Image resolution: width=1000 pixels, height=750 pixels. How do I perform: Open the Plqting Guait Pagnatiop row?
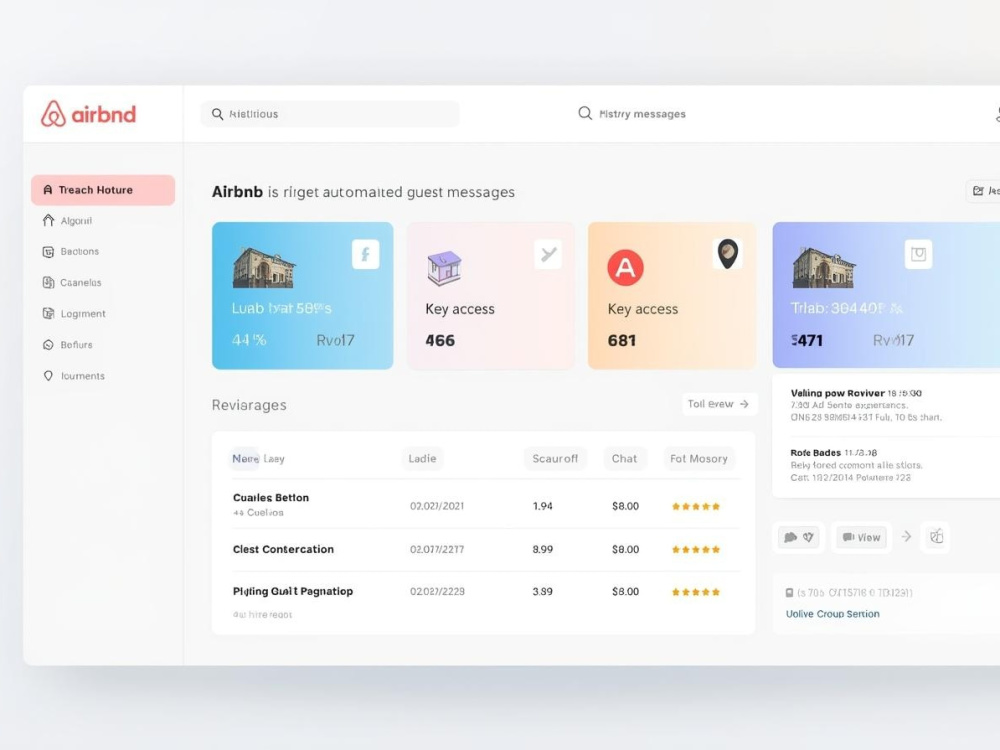pos(485,599)
